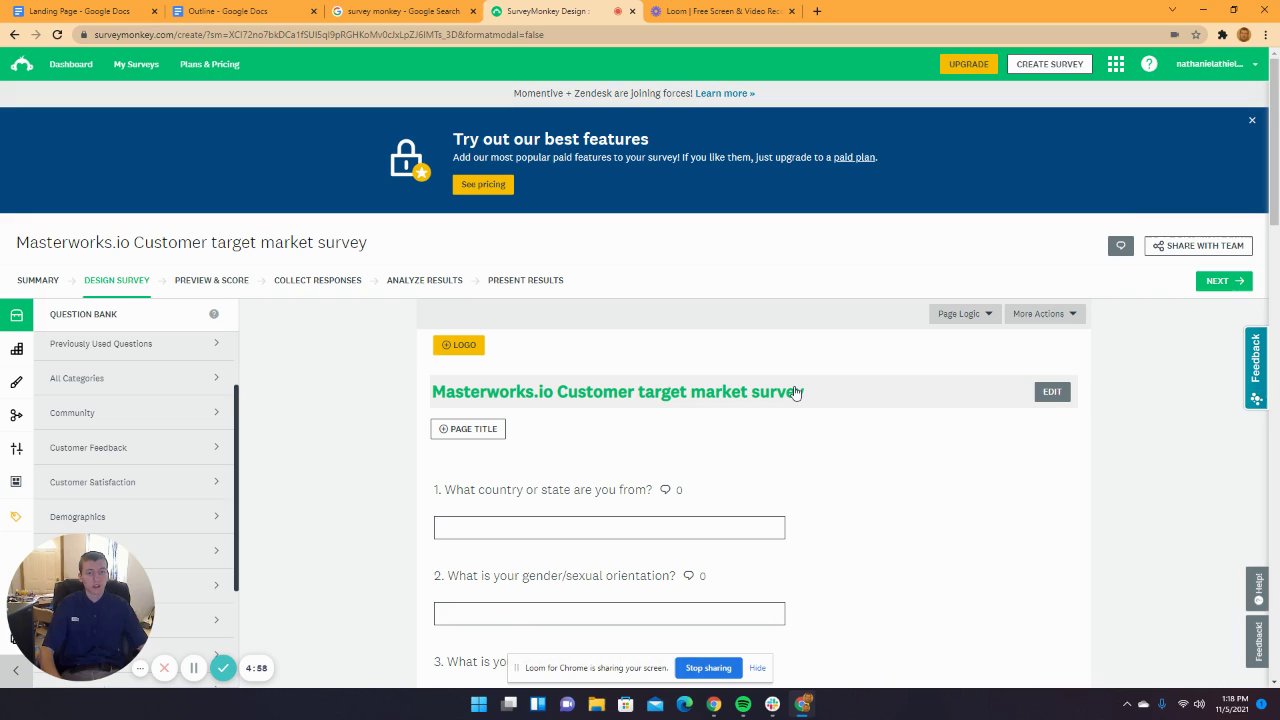The height and width of the screenshot is (720, 1280).
Task: Dismiss the blue Try out features banner
Action: [1252, 120]
